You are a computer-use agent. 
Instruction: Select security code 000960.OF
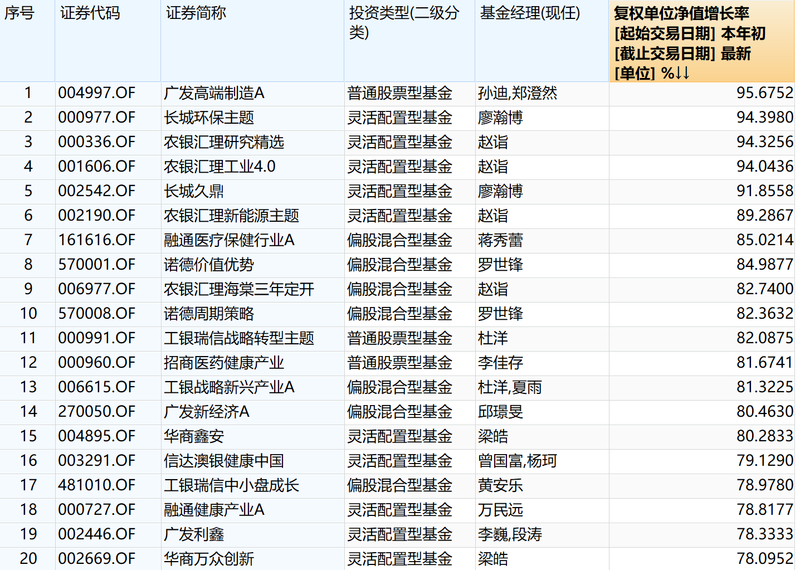click(96, 363)
